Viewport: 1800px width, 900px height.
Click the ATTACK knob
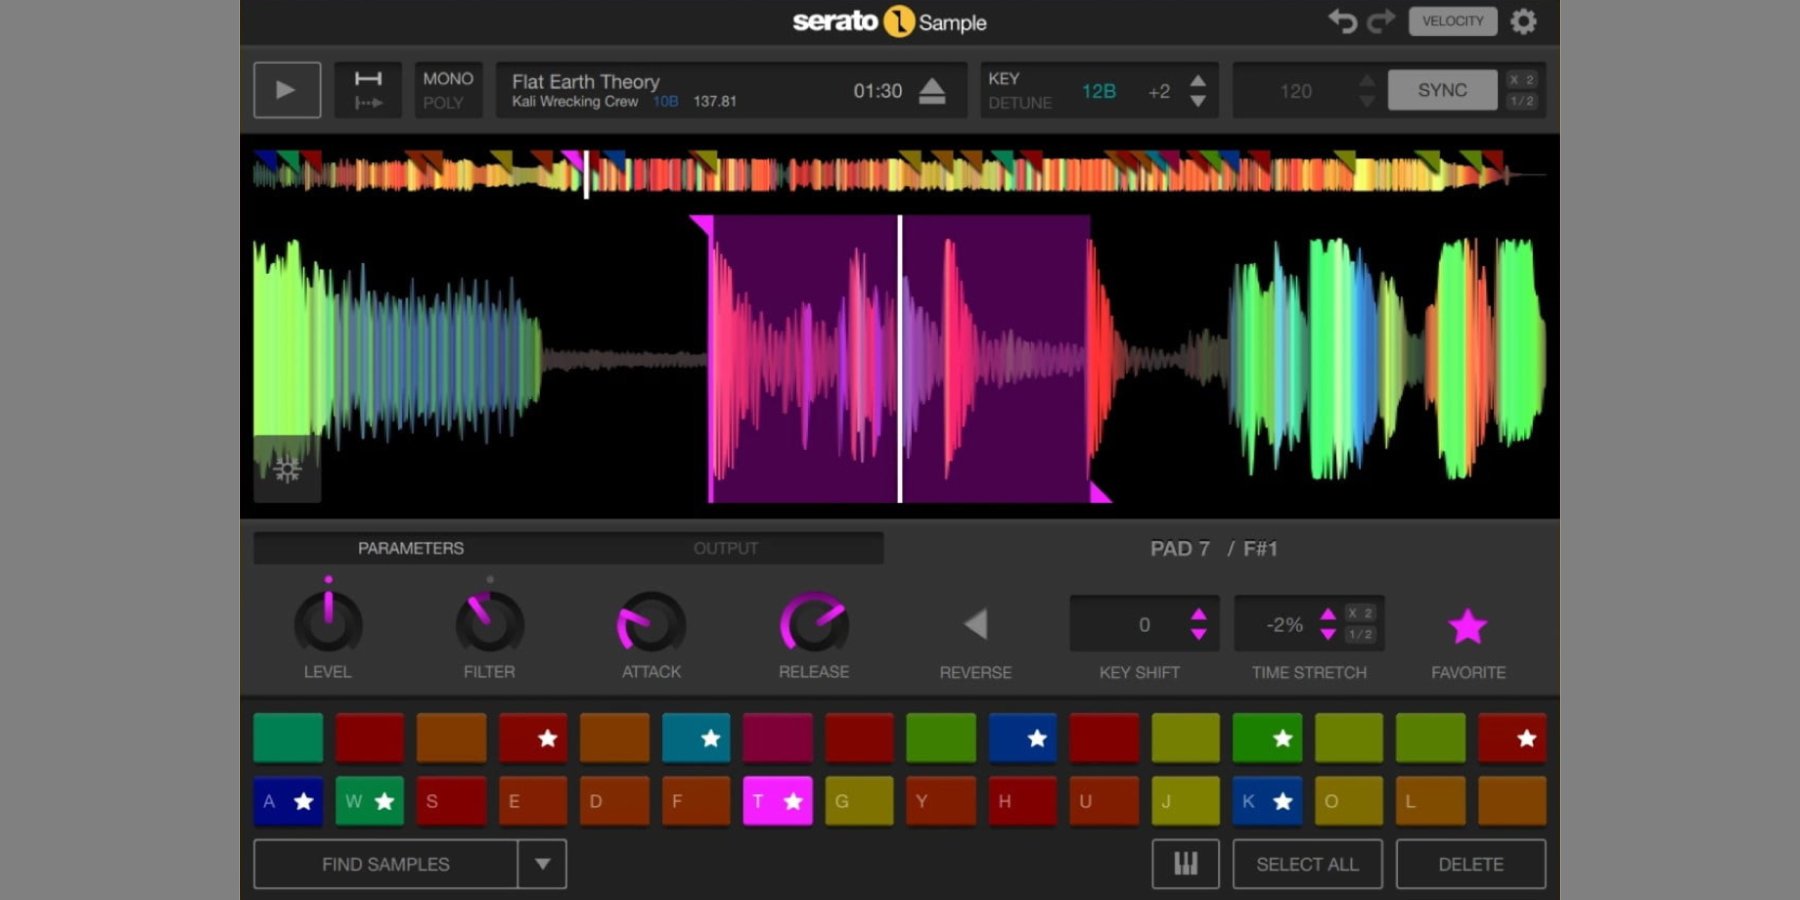[651, 624]
